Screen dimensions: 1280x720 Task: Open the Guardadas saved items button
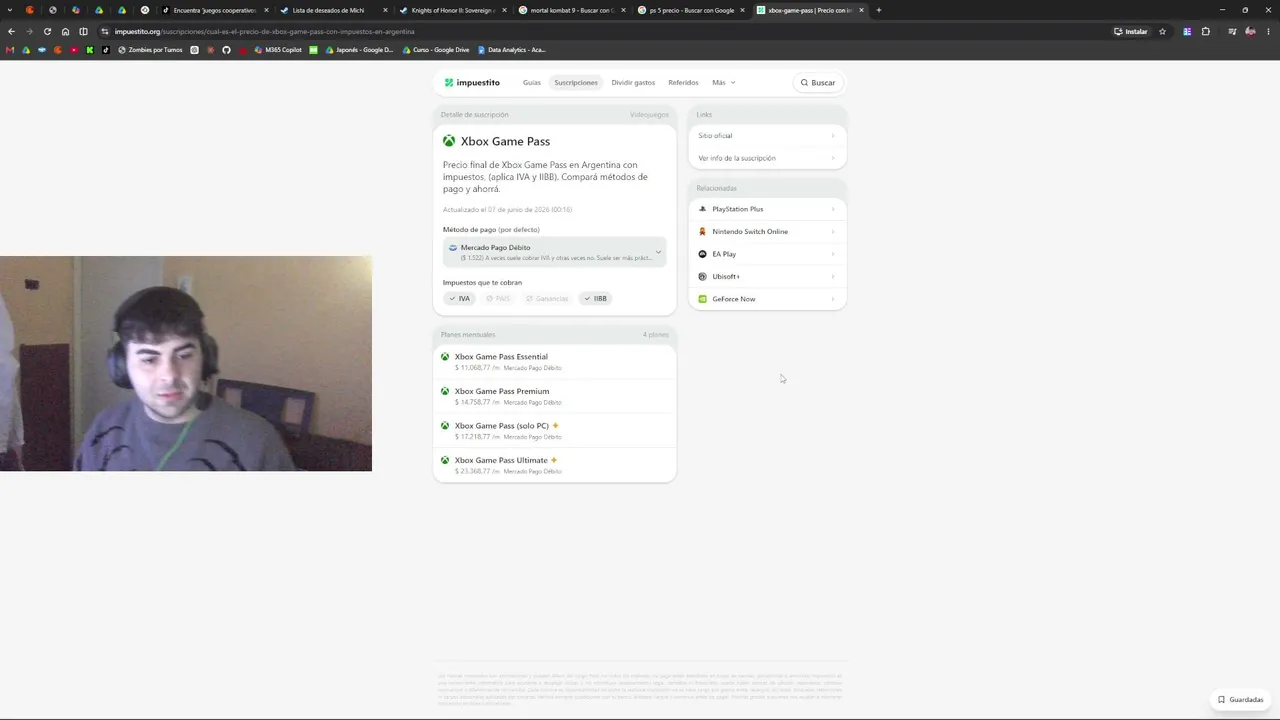(x=1241, y=700)
